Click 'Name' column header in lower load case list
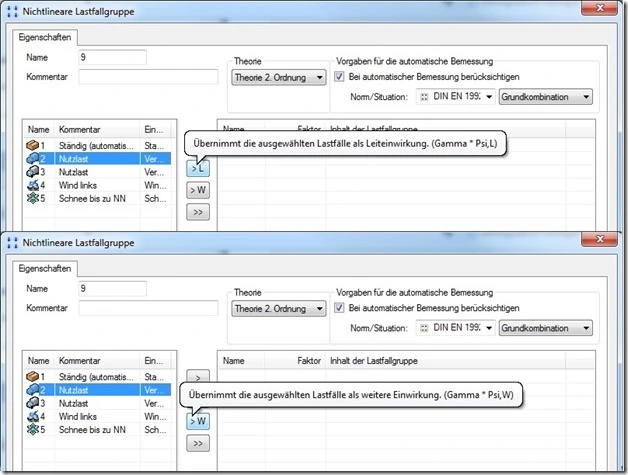 click(x=39, y=360)
